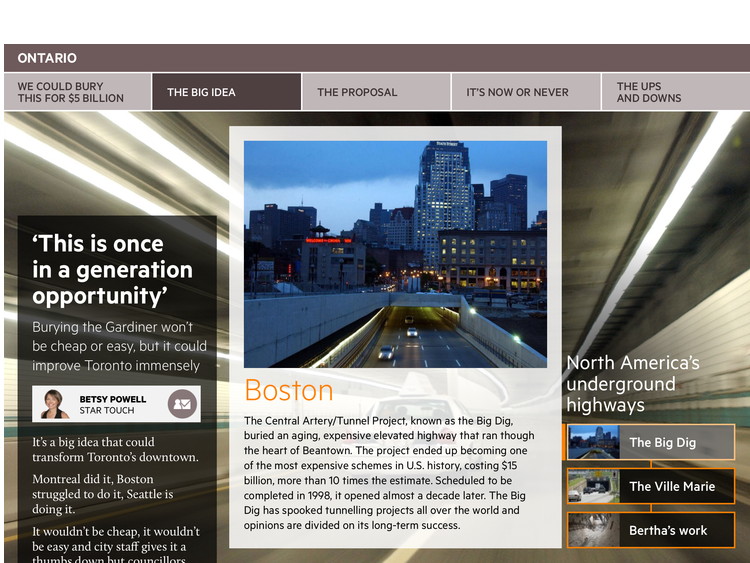The height and width of the screenshot is (563, 750).
Task: Switch to The Proposal tab
Action: pyautogui.click(x=376, y=92)
